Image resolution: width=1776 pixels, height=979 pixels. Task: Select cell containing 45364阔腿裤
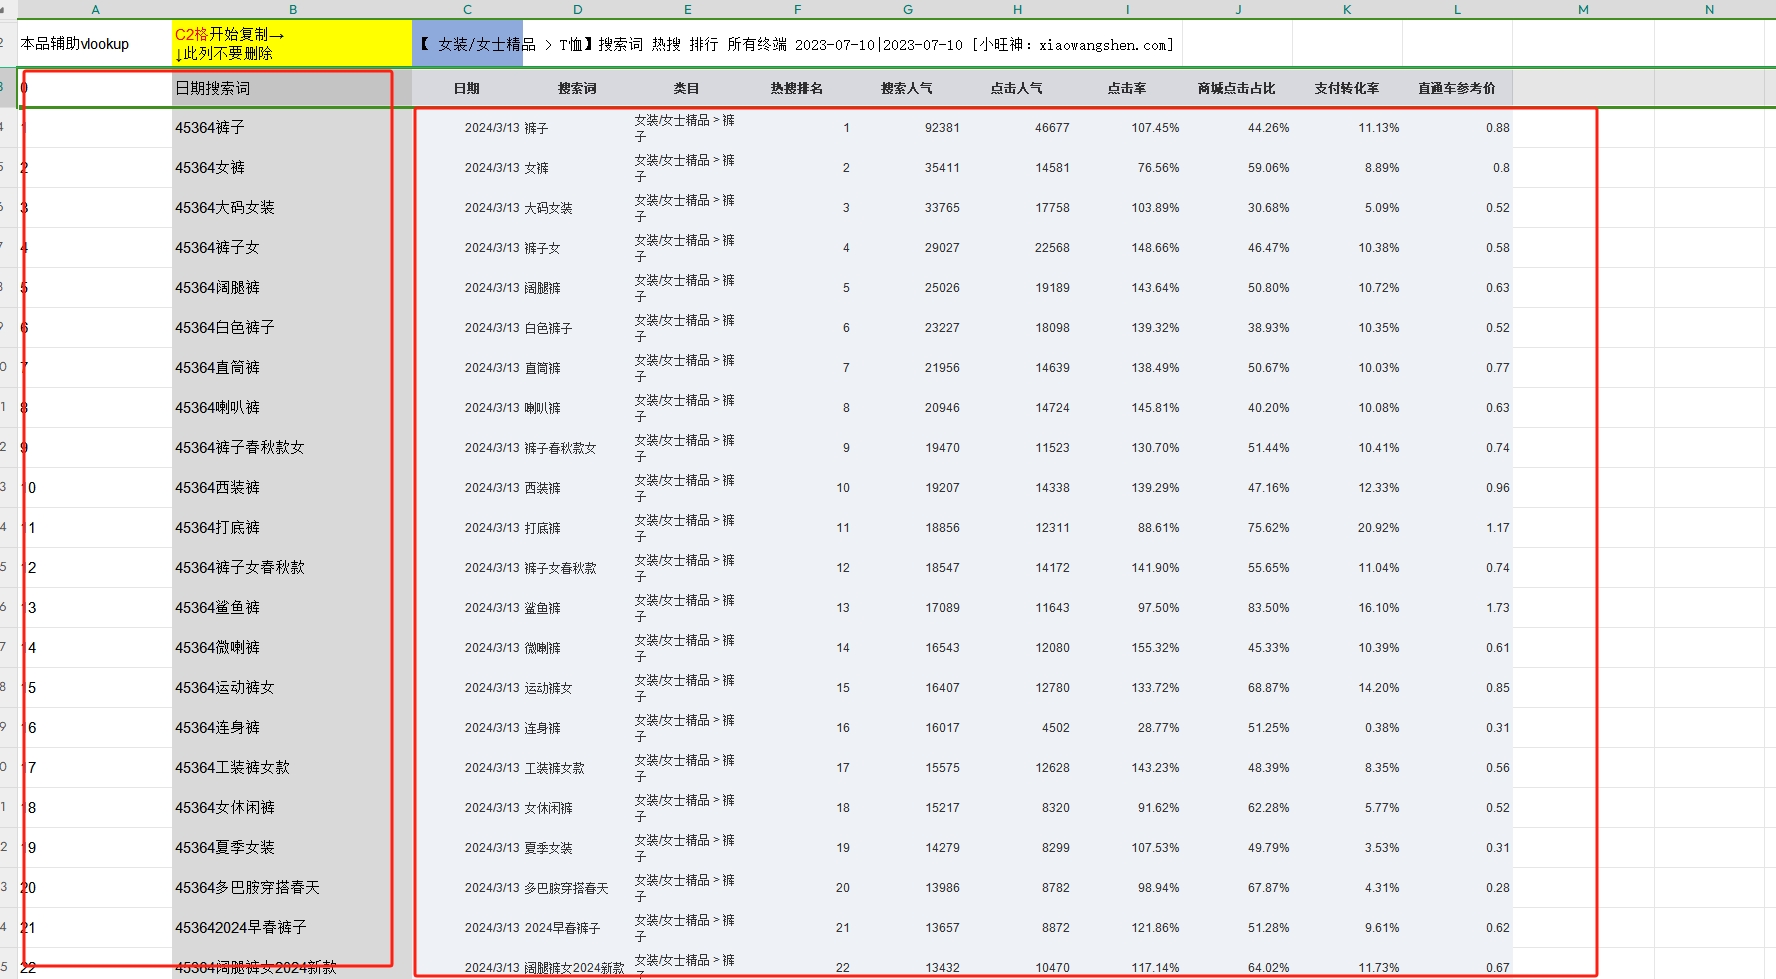292,288
